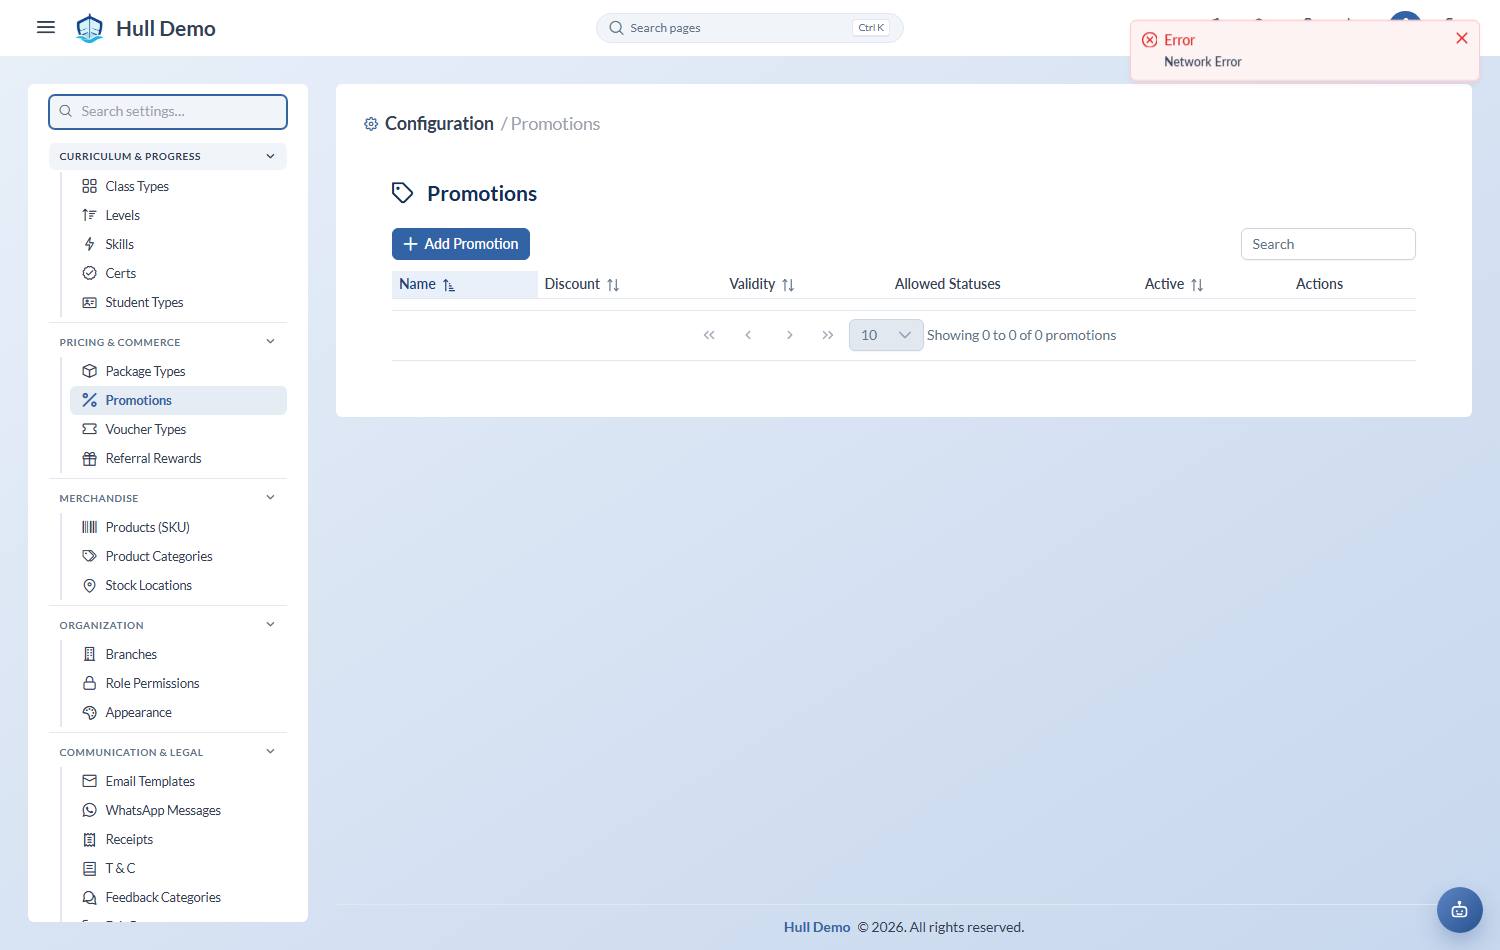The image size is (1500, 950).
Task: Click the Package Types box icon
Action: pyautogui.click(x=89, y=371)
